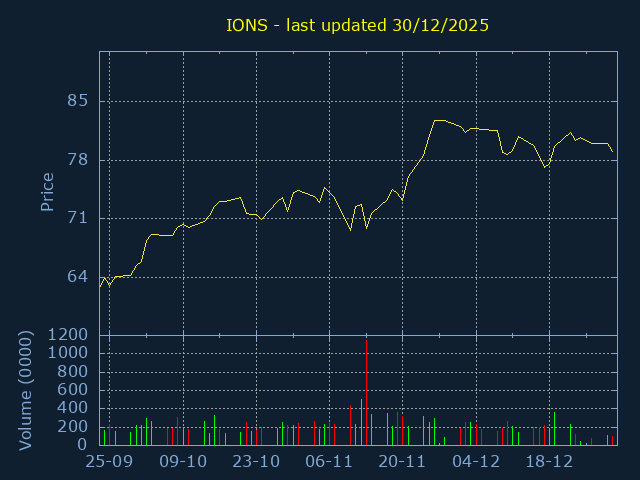
Task: Click the 09-10 date label
Action: (183, 462)
